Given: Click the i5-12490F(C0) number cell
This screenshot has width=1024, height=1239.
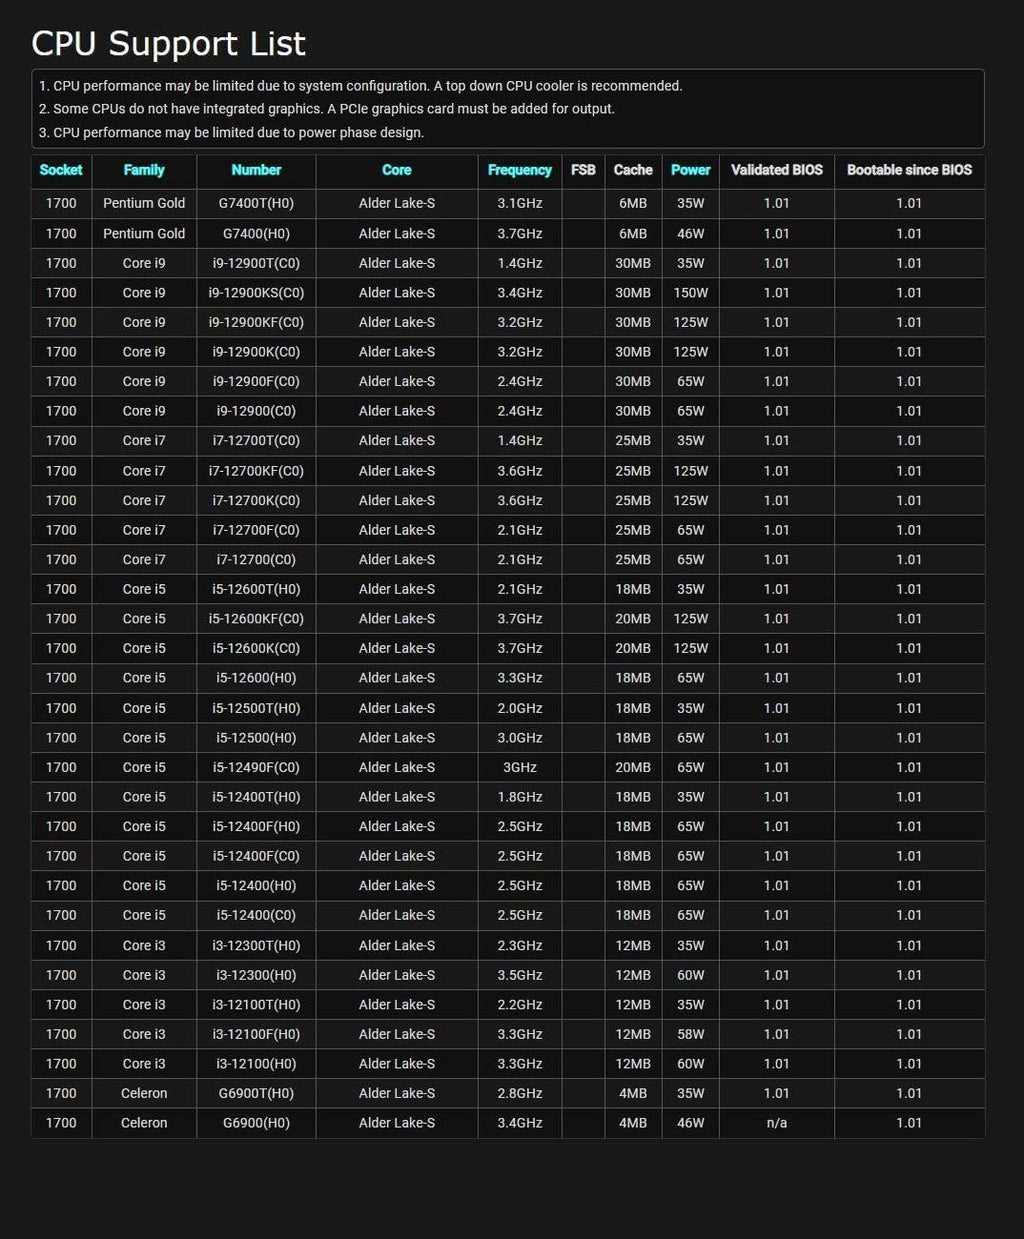Looking at the screenshot, I should coord(256,767).
